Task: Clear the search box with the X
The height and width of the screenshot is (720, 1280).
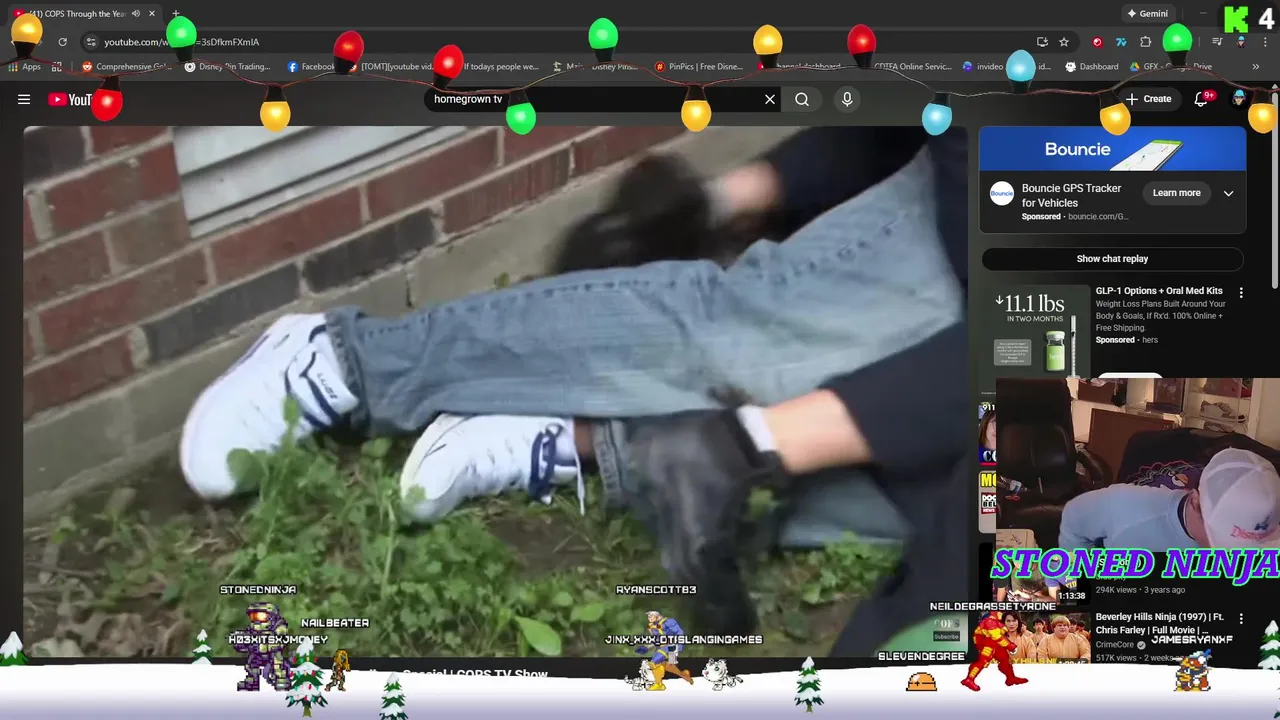Action: tap(770, 99)
